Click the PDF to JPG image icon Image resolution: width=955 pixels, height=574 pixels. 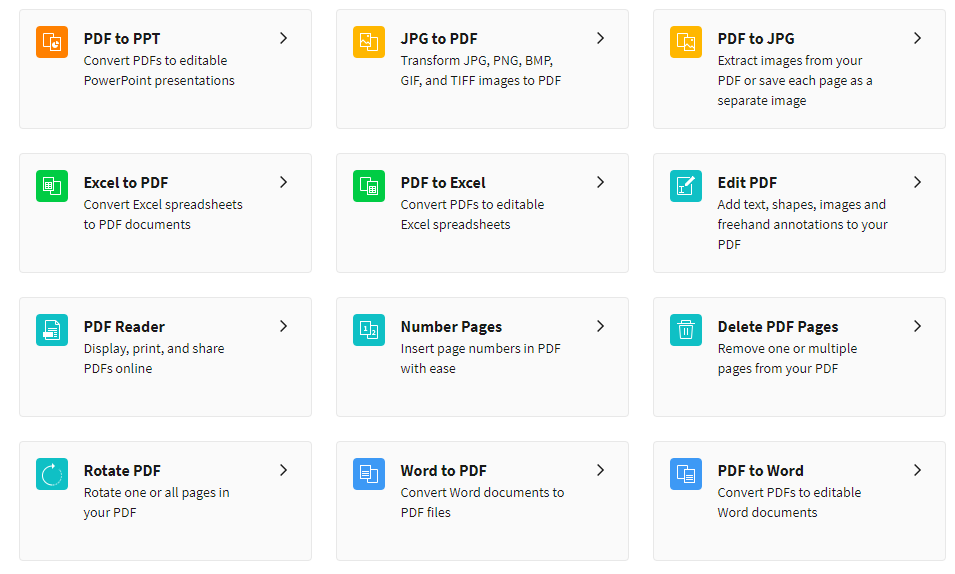click(686, 42)
